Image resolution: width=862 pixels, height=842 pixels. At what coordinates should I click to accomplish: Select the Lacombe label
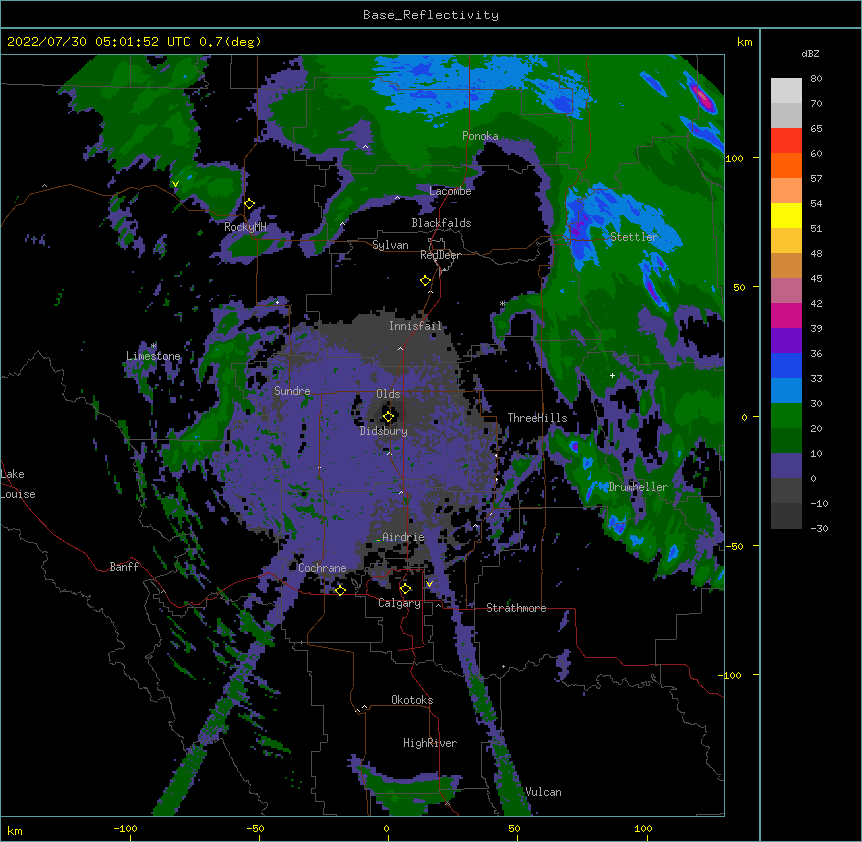coord(450,191)
